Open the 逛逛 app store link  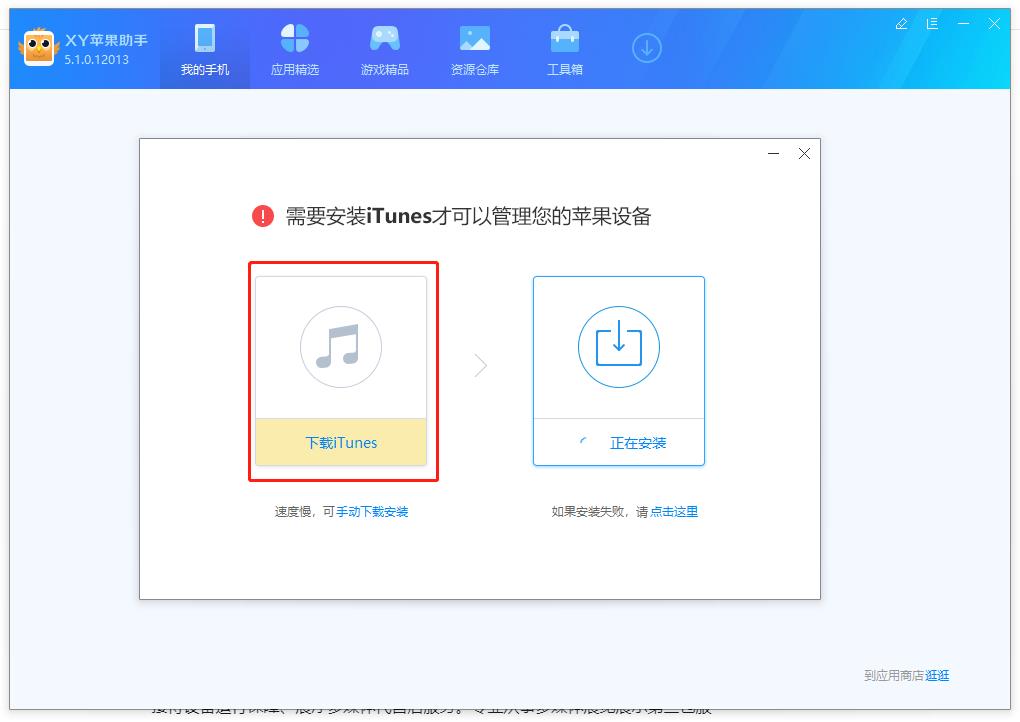click(x=937, y=676)
